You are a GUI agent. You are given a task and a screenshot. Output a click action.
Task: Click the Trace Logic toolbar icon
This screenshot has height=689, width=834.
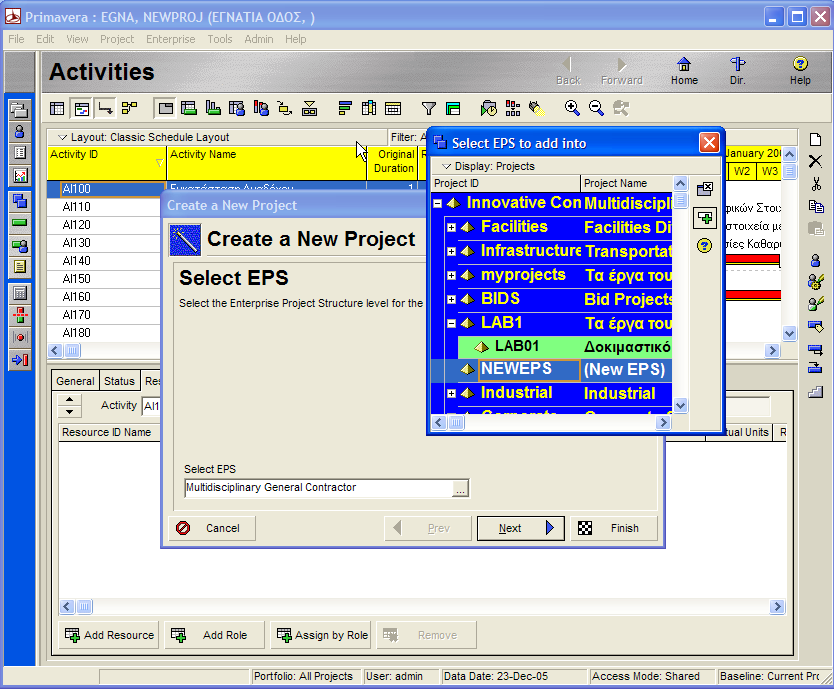(285, 109)
